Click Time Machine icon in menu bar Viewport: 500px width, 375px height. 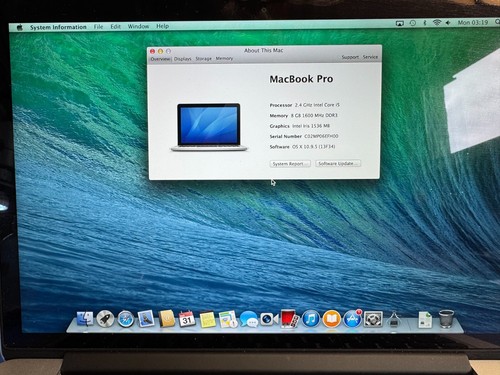click(413, 23)
